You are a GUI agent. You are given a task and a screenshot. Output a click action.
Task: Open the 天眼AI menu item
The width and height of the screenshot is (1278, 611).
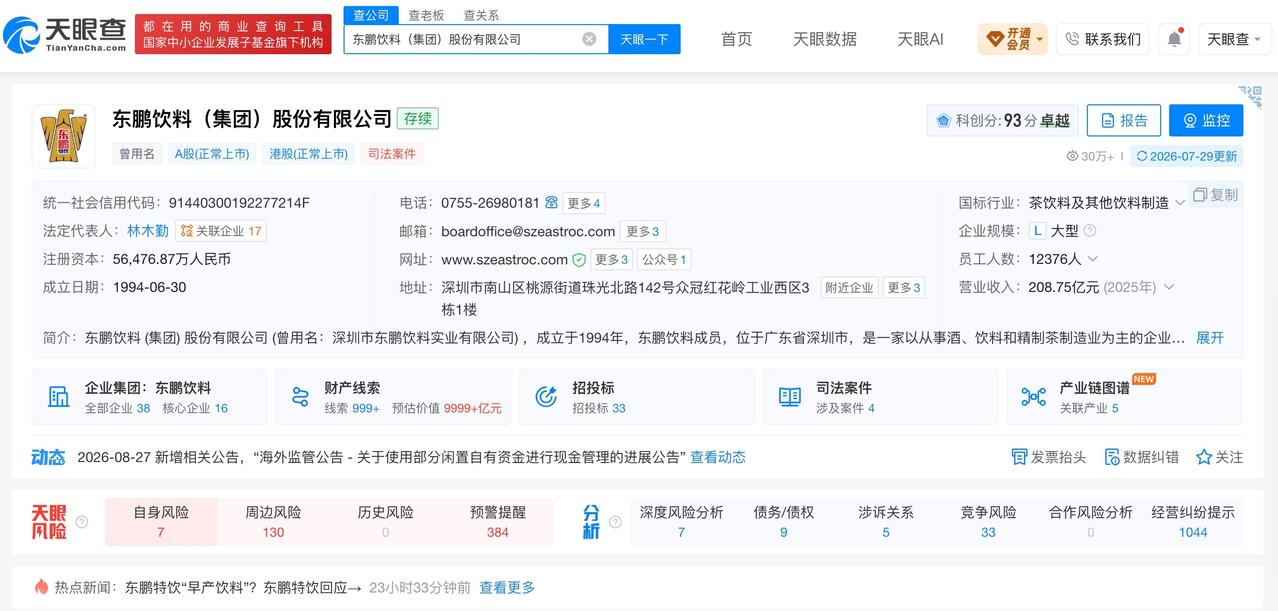[x=920, y=39]
